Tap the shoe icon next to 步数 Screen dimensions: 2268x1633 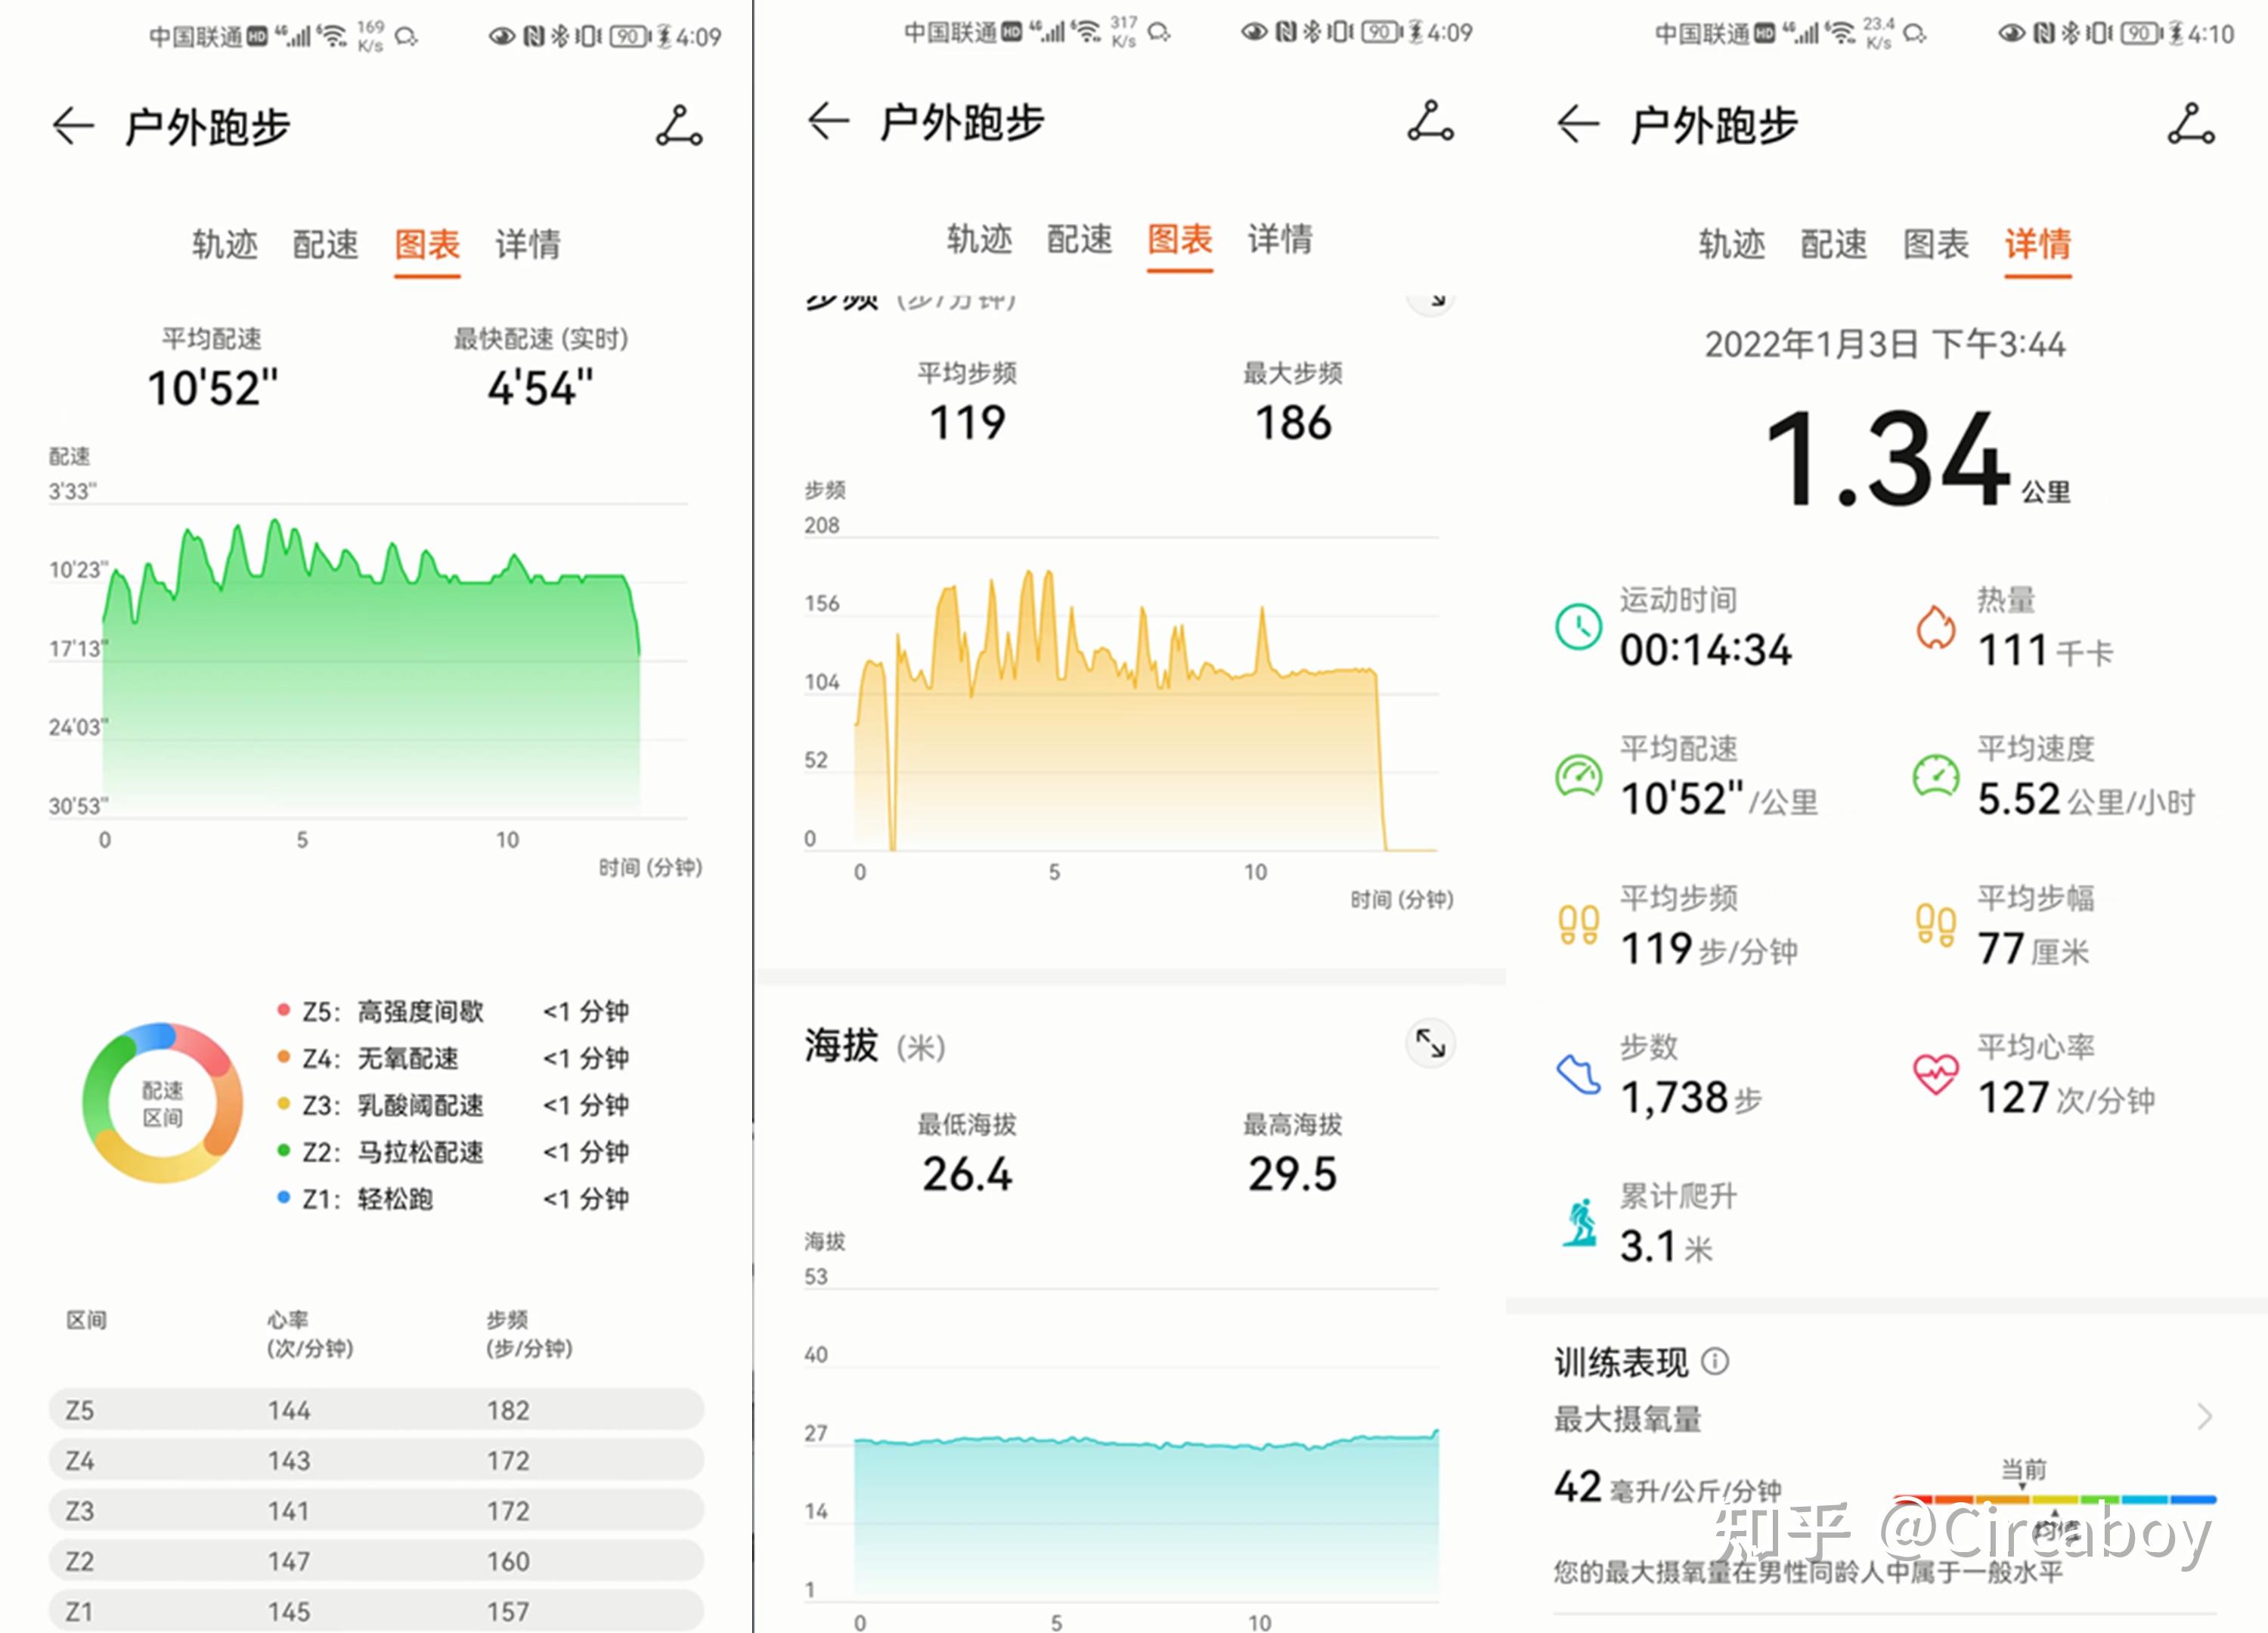click(1578, 1073)
